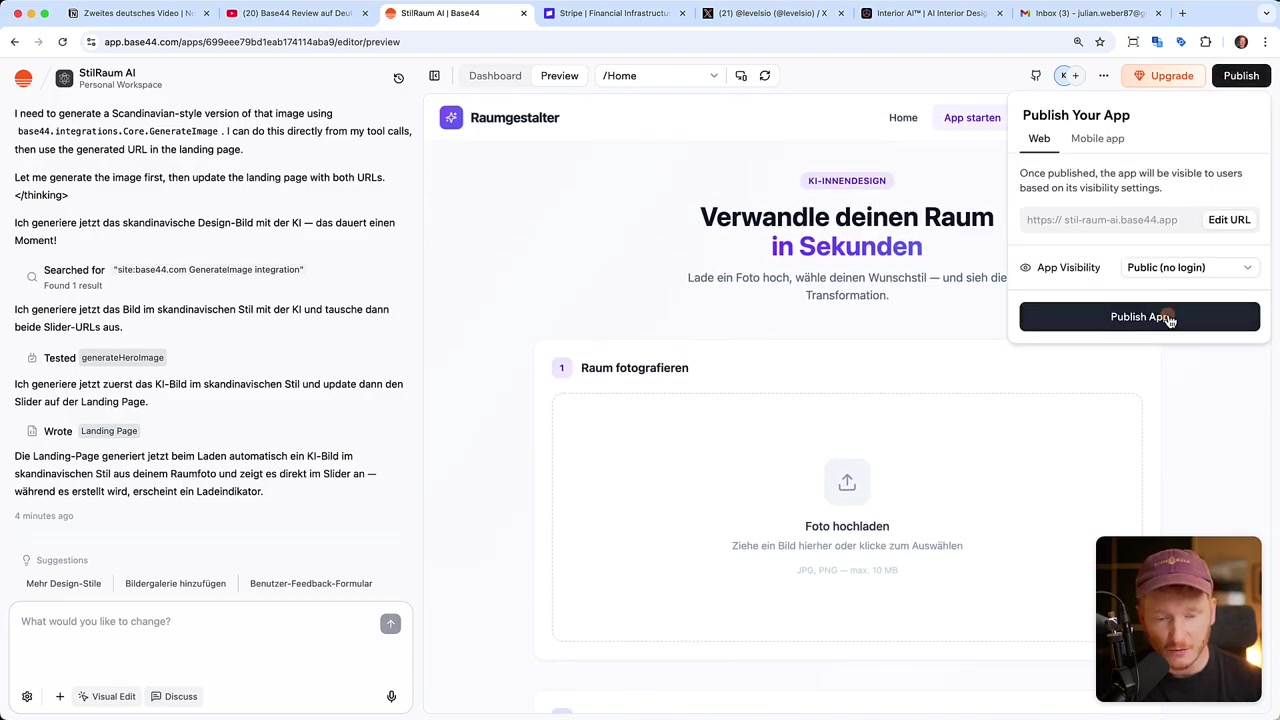Screen dimensions: 1280x720
Task: Switch to the Preview tab
Action: pos(559,76)
